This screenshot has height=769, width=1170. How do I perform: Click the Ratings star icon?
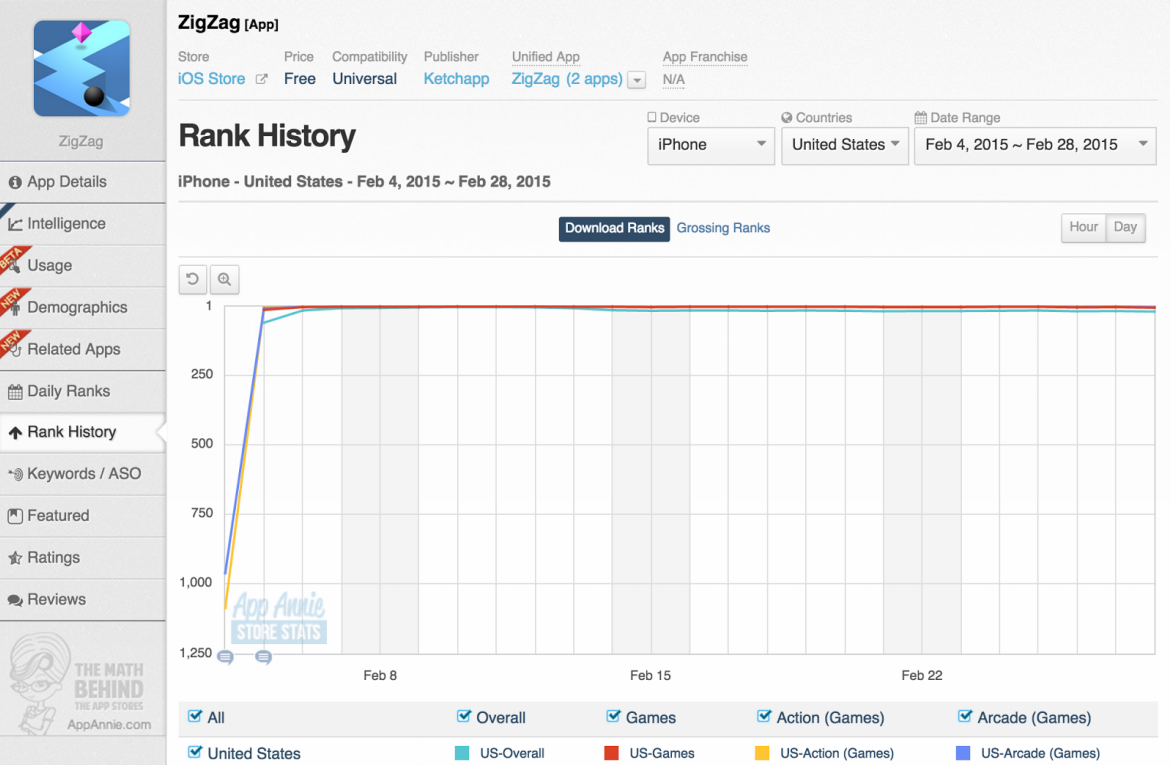point(15,558)
